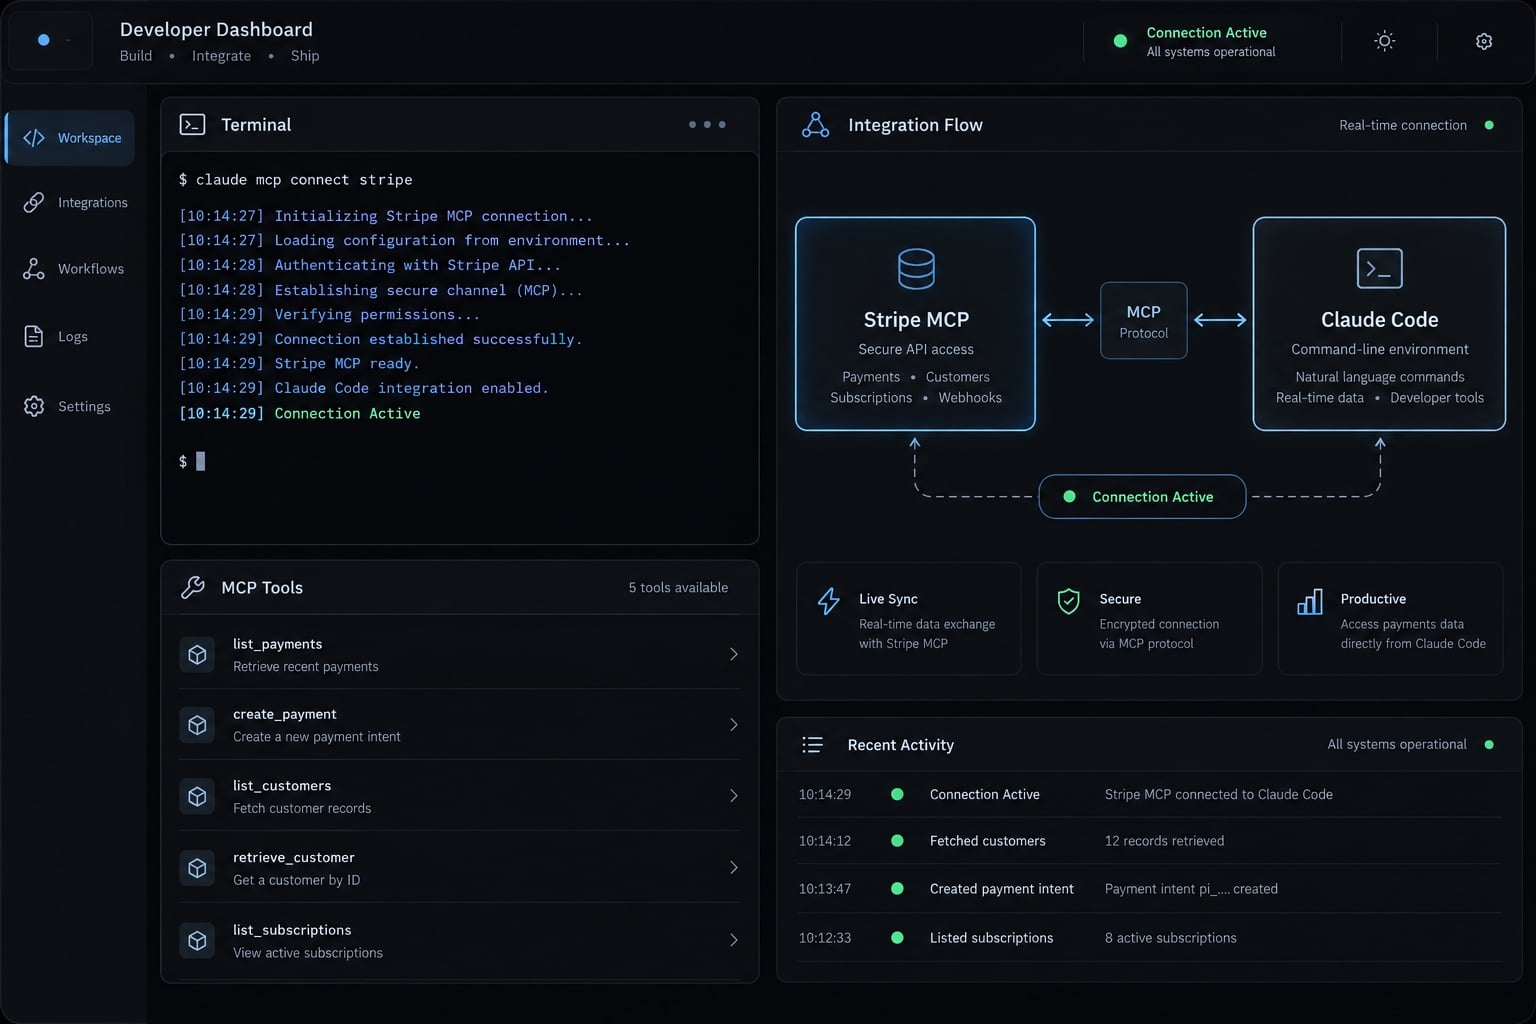The image size is (1536, 1024).
Task: Go to Workflows in the sidebar
Action: tap(73, 268)
